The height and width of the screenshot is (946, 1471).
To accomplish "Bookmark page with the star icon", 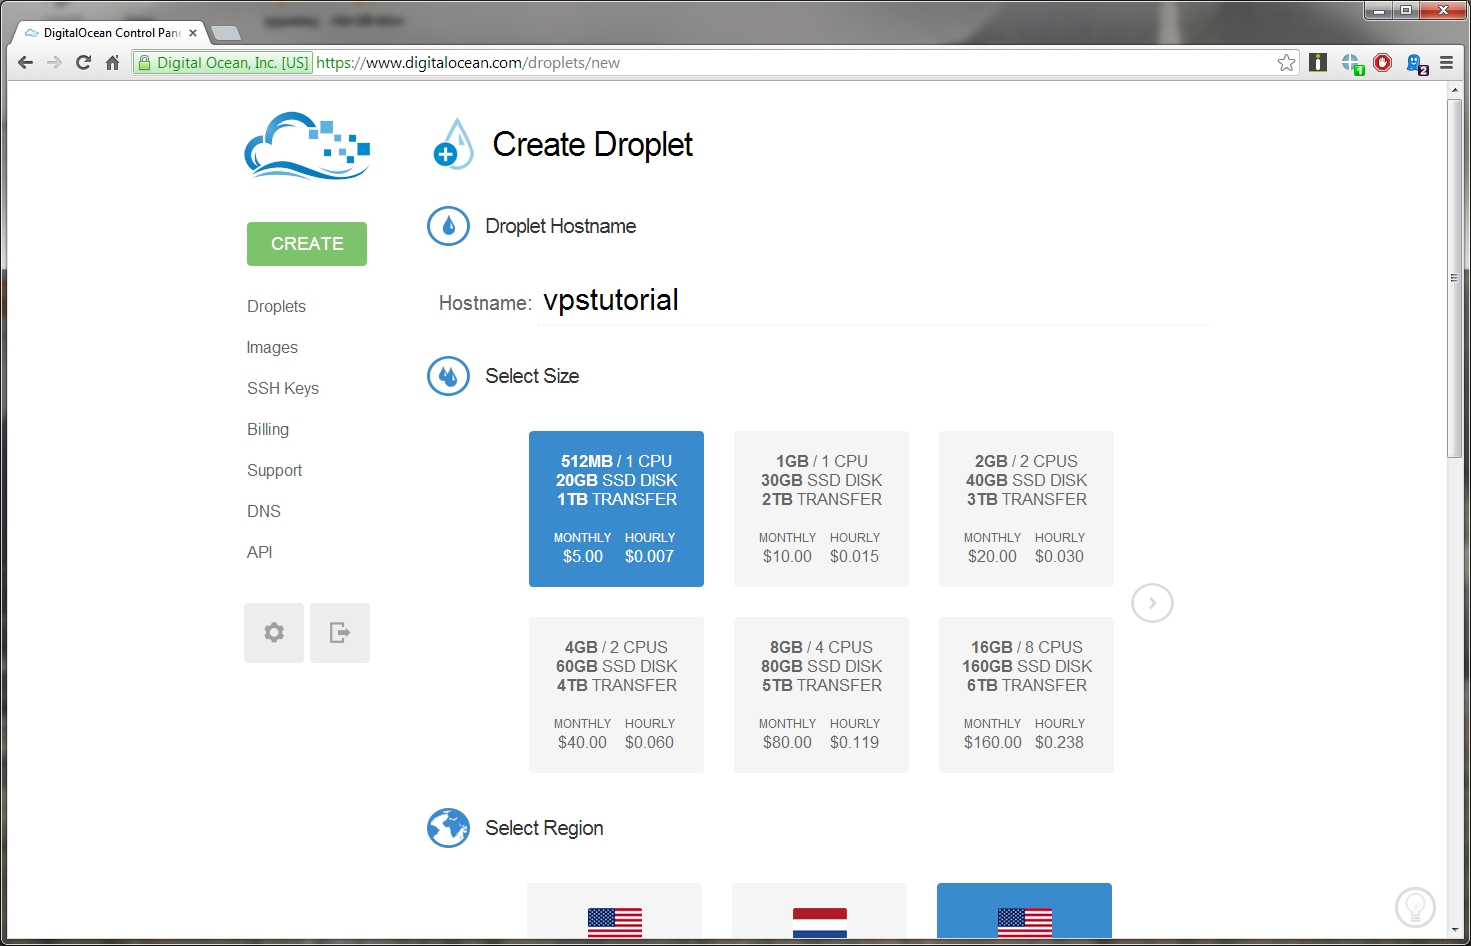I will pyautogui.click(x=1286, y=63).
